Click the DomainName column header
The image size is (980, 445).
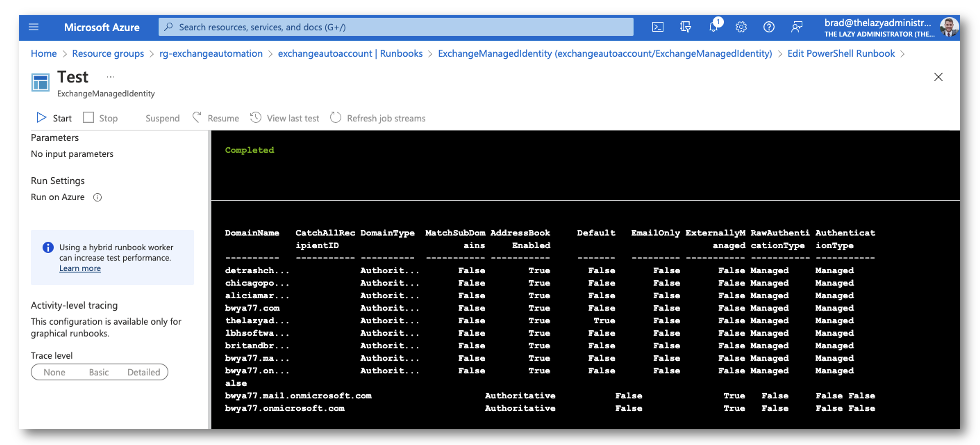252,233
